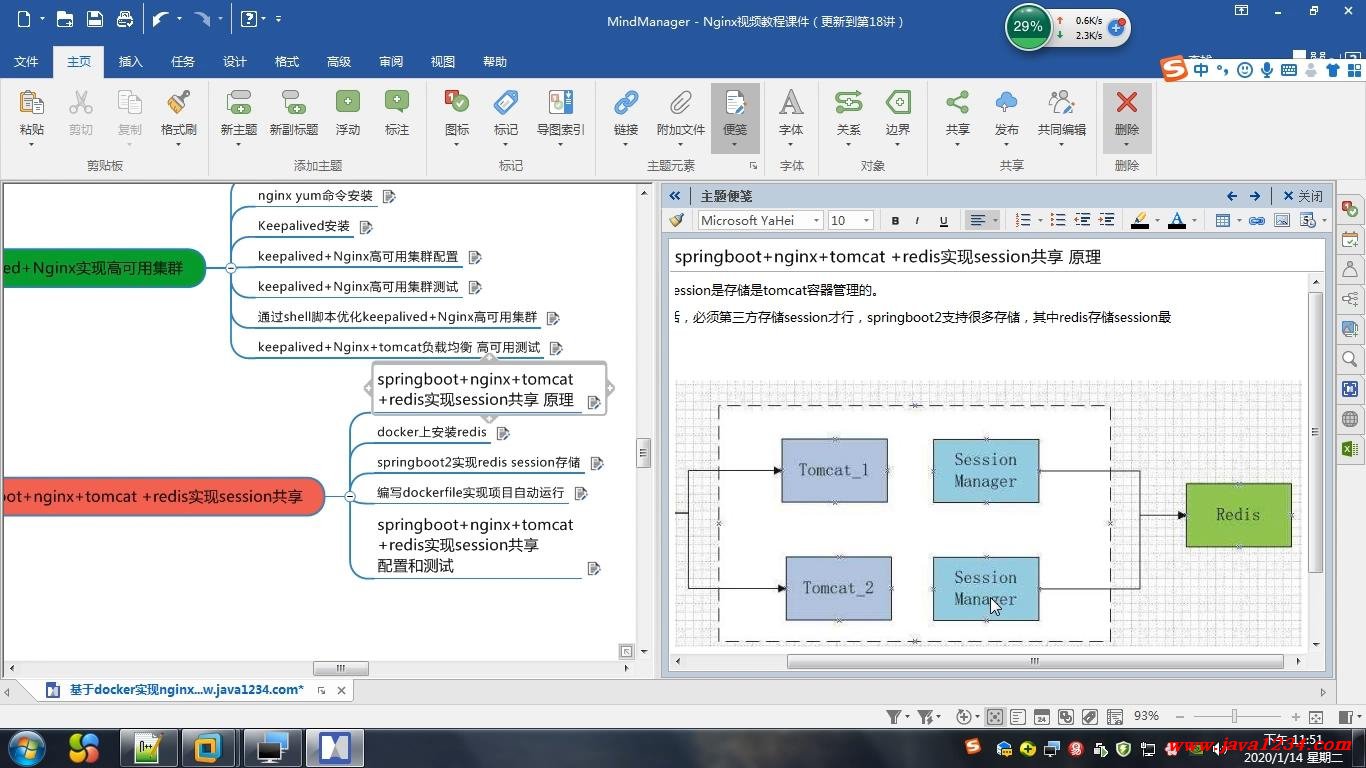The width and height of the screenshot is (1366, 768).
Task: Select the topic 'Keepalived安装'
Action: click(x=304, y=226)
